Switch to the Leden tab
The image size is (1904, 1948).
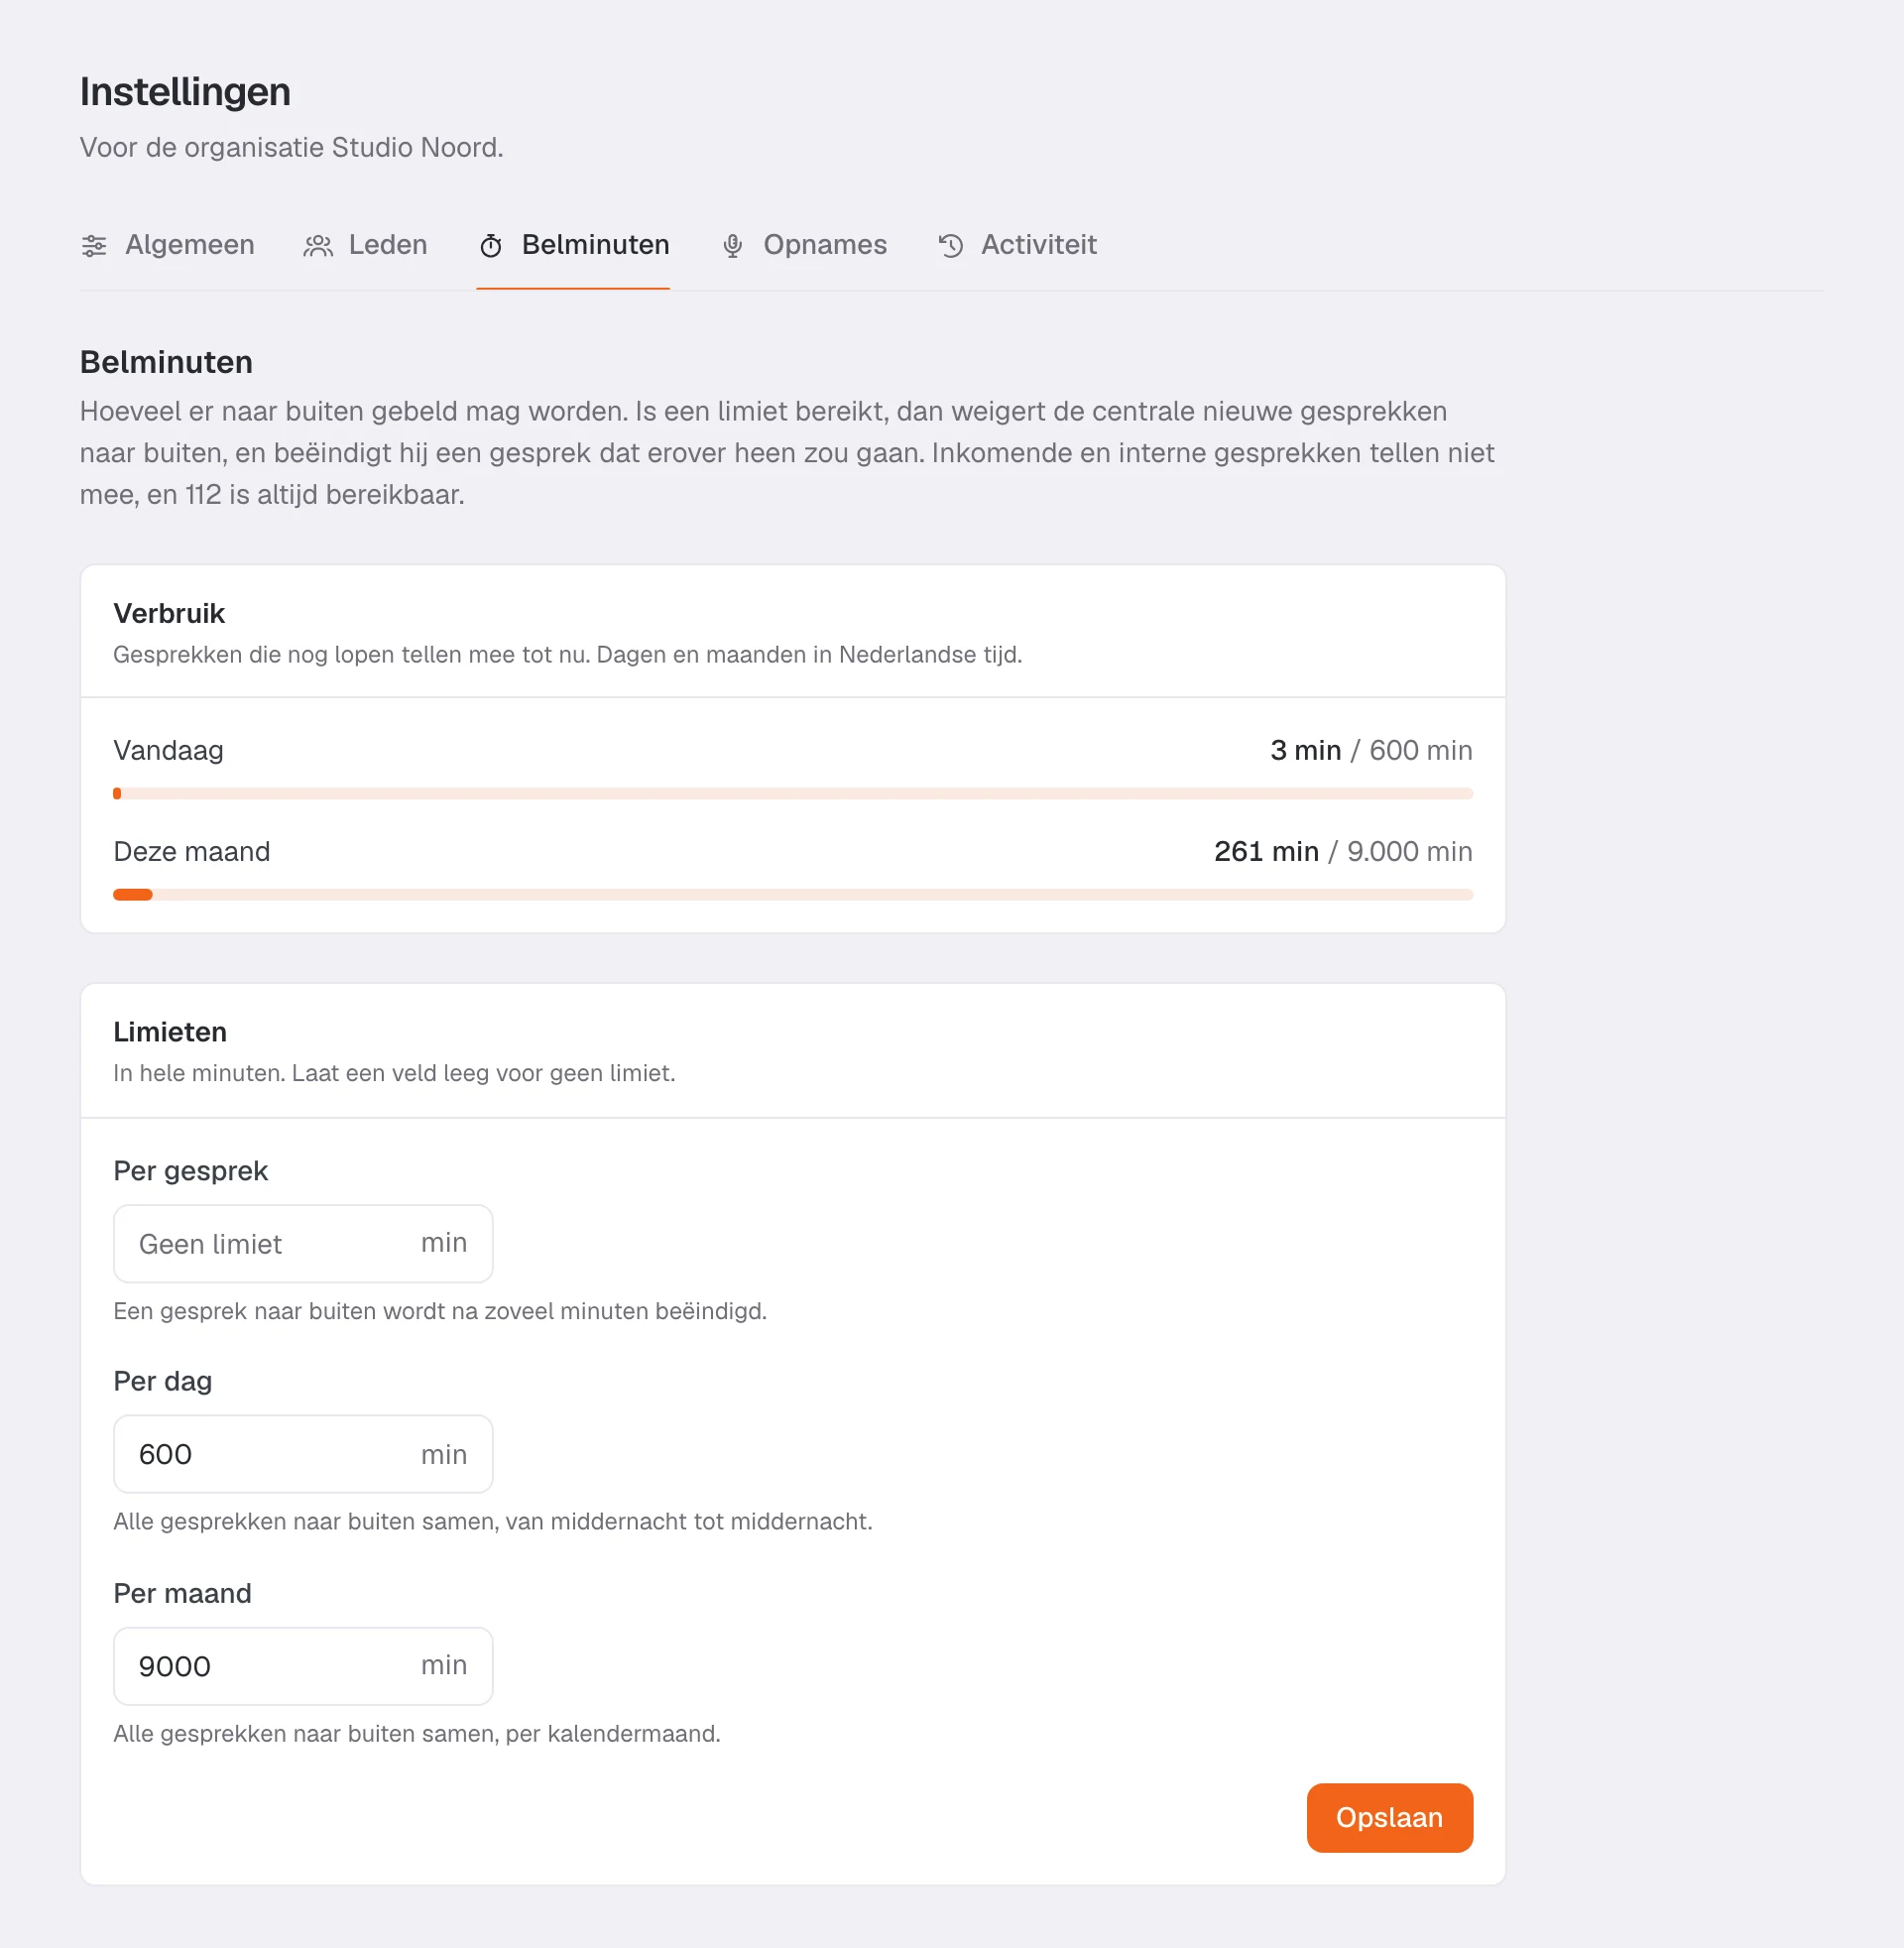366,245
